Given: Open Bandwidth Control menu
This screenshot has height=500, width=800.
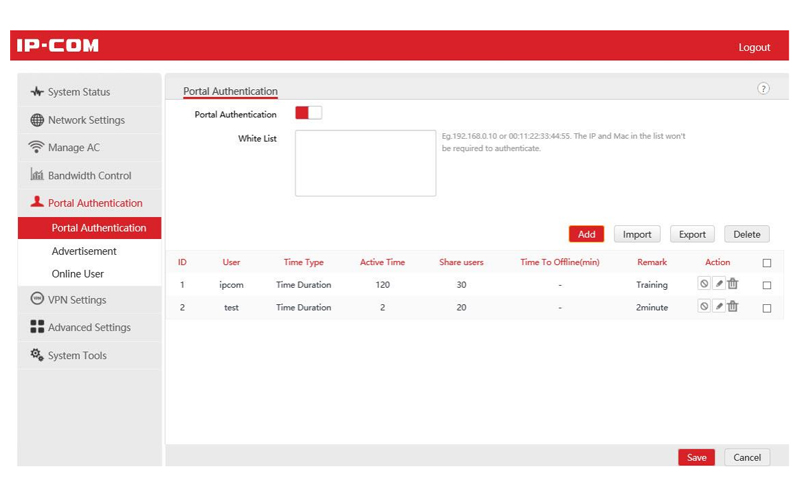Looking at the screenshot, I should click(x=89, y=175).
